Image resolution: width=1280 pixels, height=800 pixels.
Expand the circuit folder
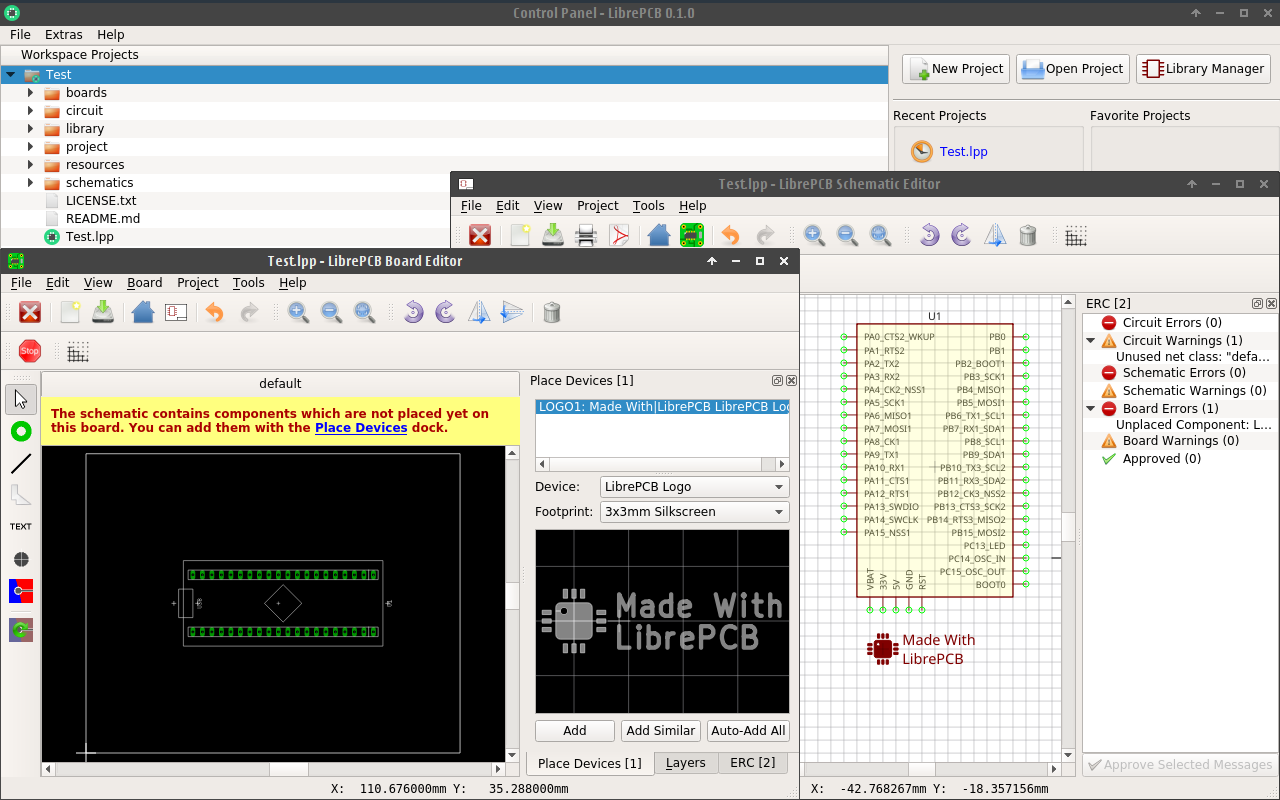coord(30,111)
